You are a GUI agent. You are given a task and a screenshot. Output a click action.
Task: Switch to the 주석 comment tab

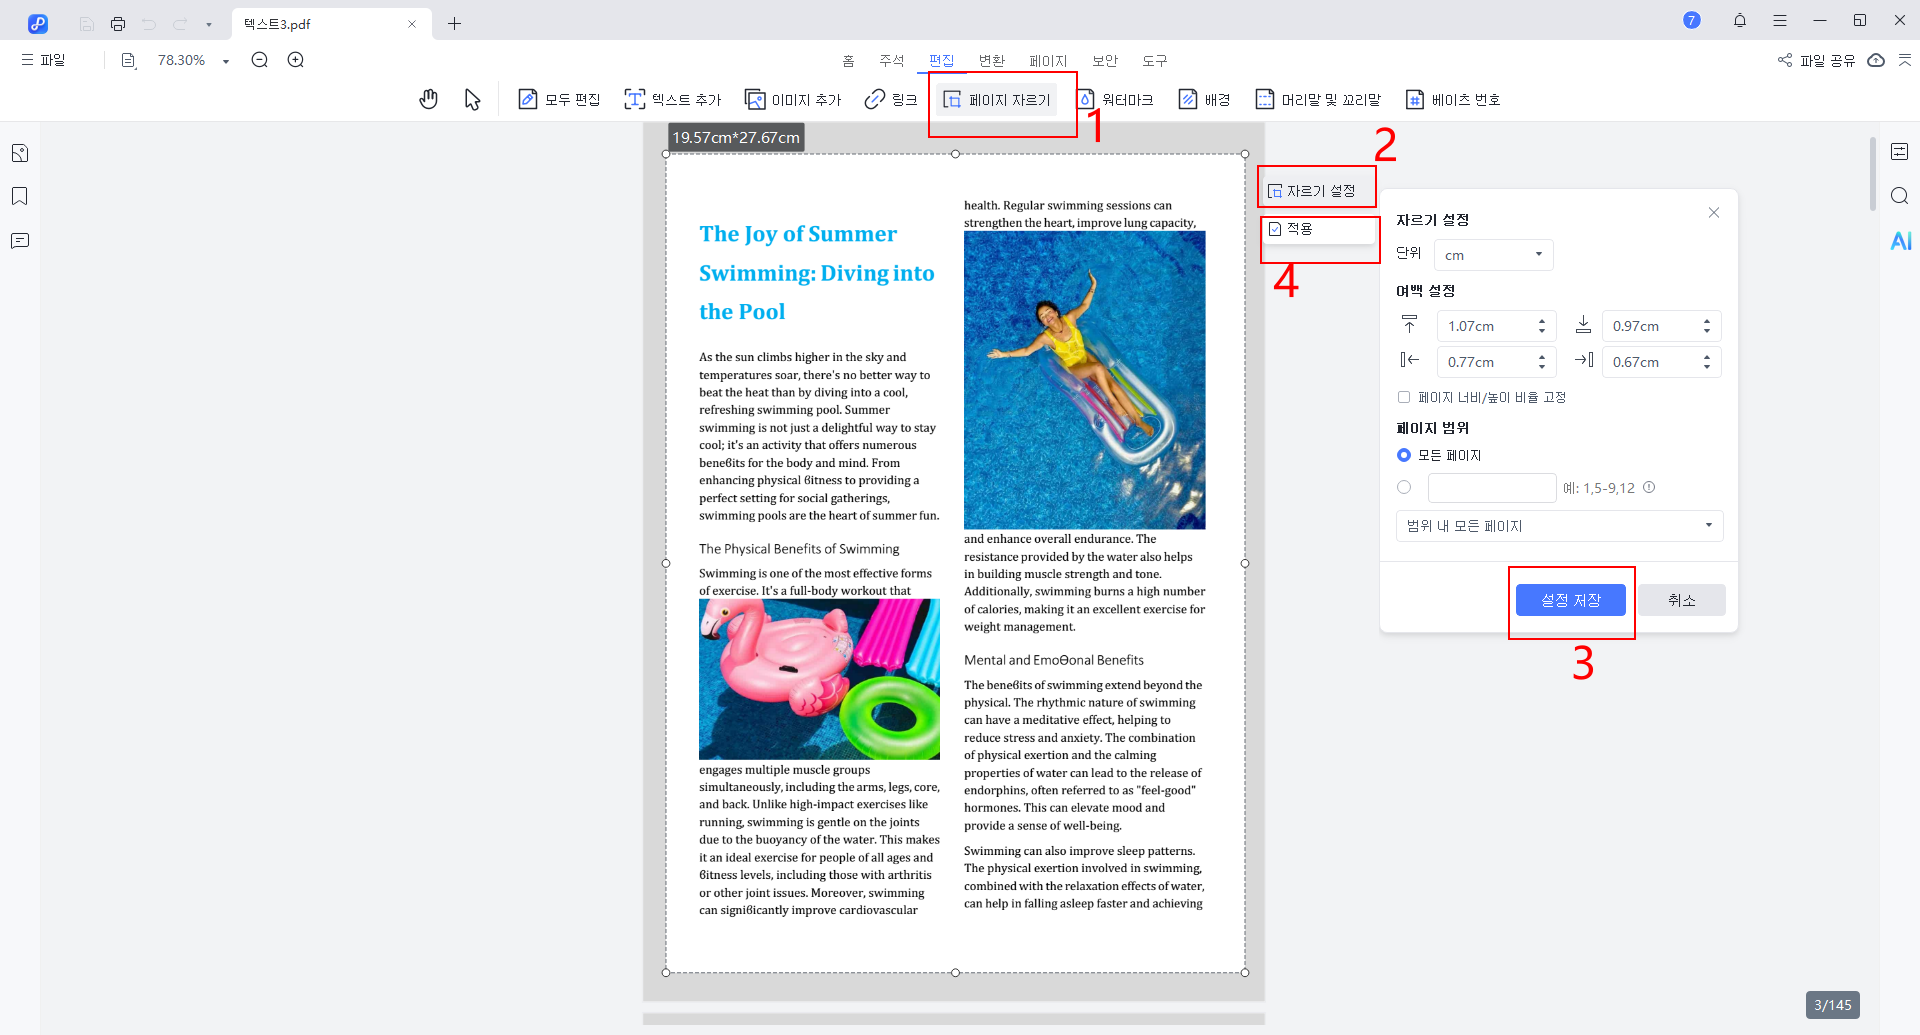pyautogui.click(x=891, y=61)
